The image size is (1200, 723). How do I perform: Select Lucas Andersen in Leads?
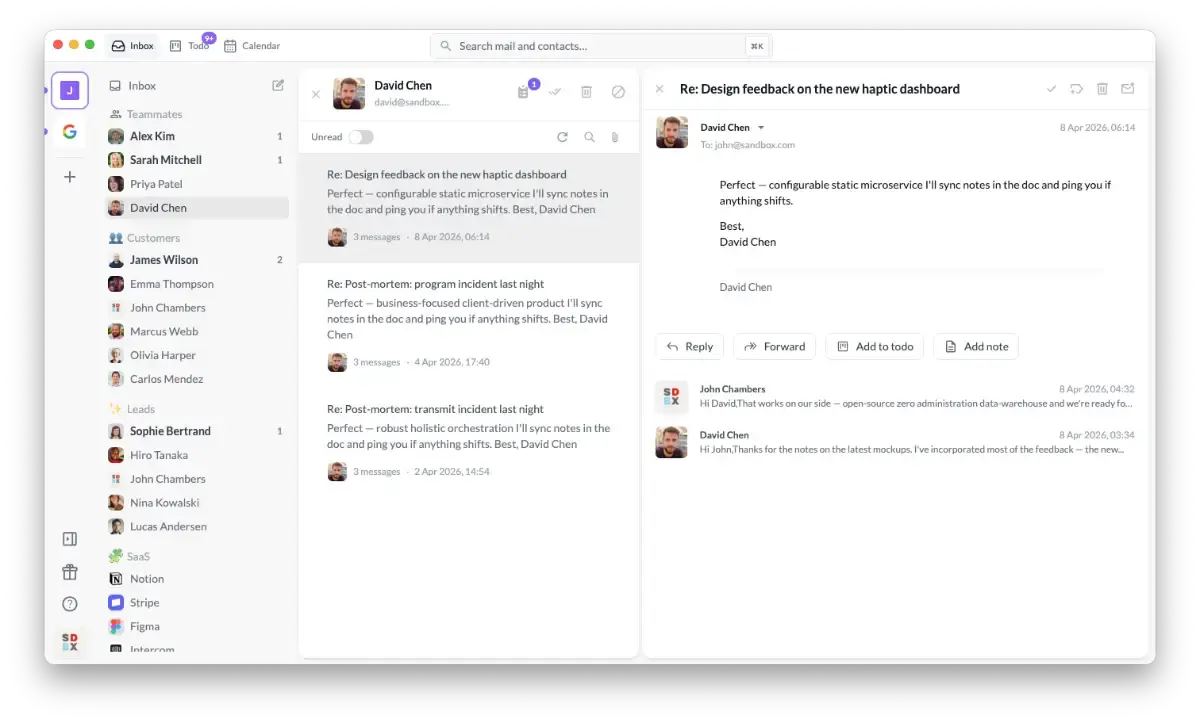click(196, 527)
